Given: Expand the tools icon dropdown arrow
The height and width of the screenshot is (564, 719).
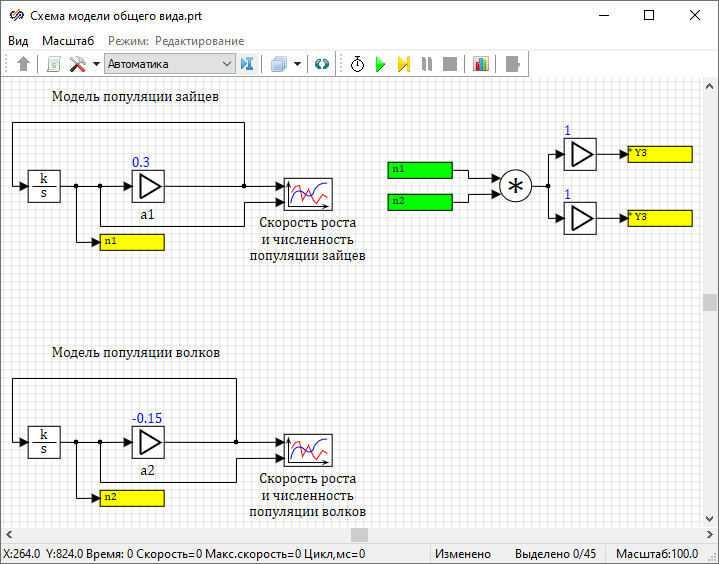Looking at the screenshot, I should [96, 64].
